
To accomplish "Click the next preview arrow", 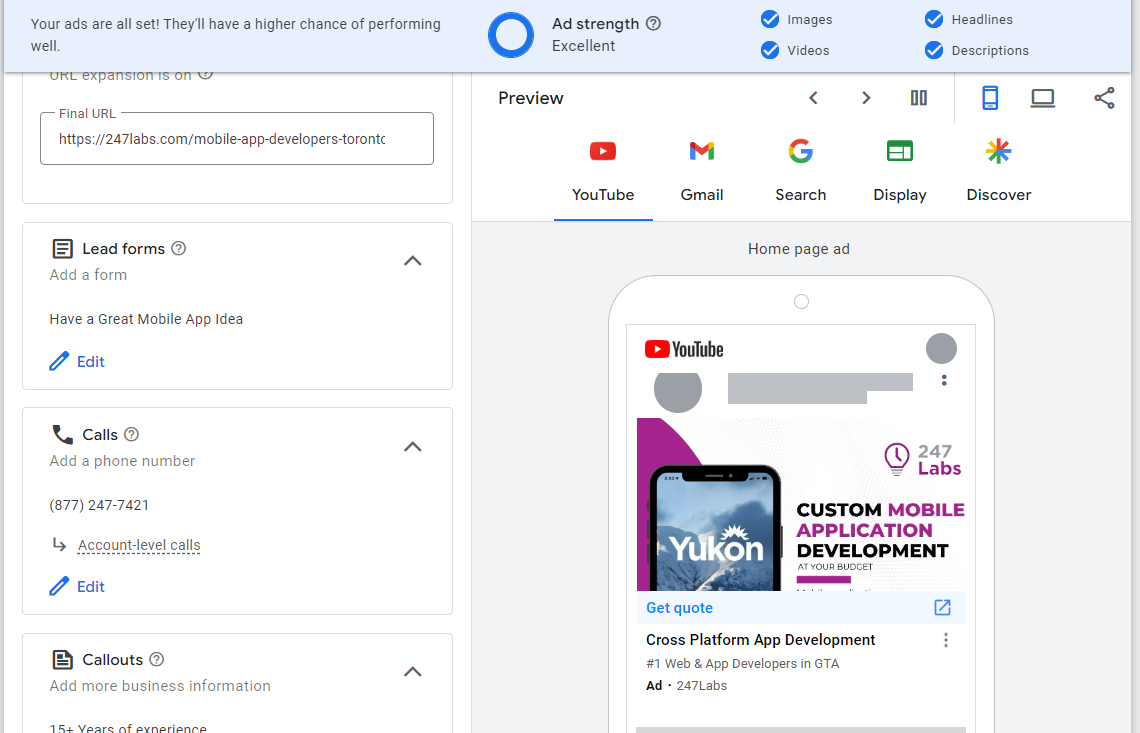I will pos(865,98).
